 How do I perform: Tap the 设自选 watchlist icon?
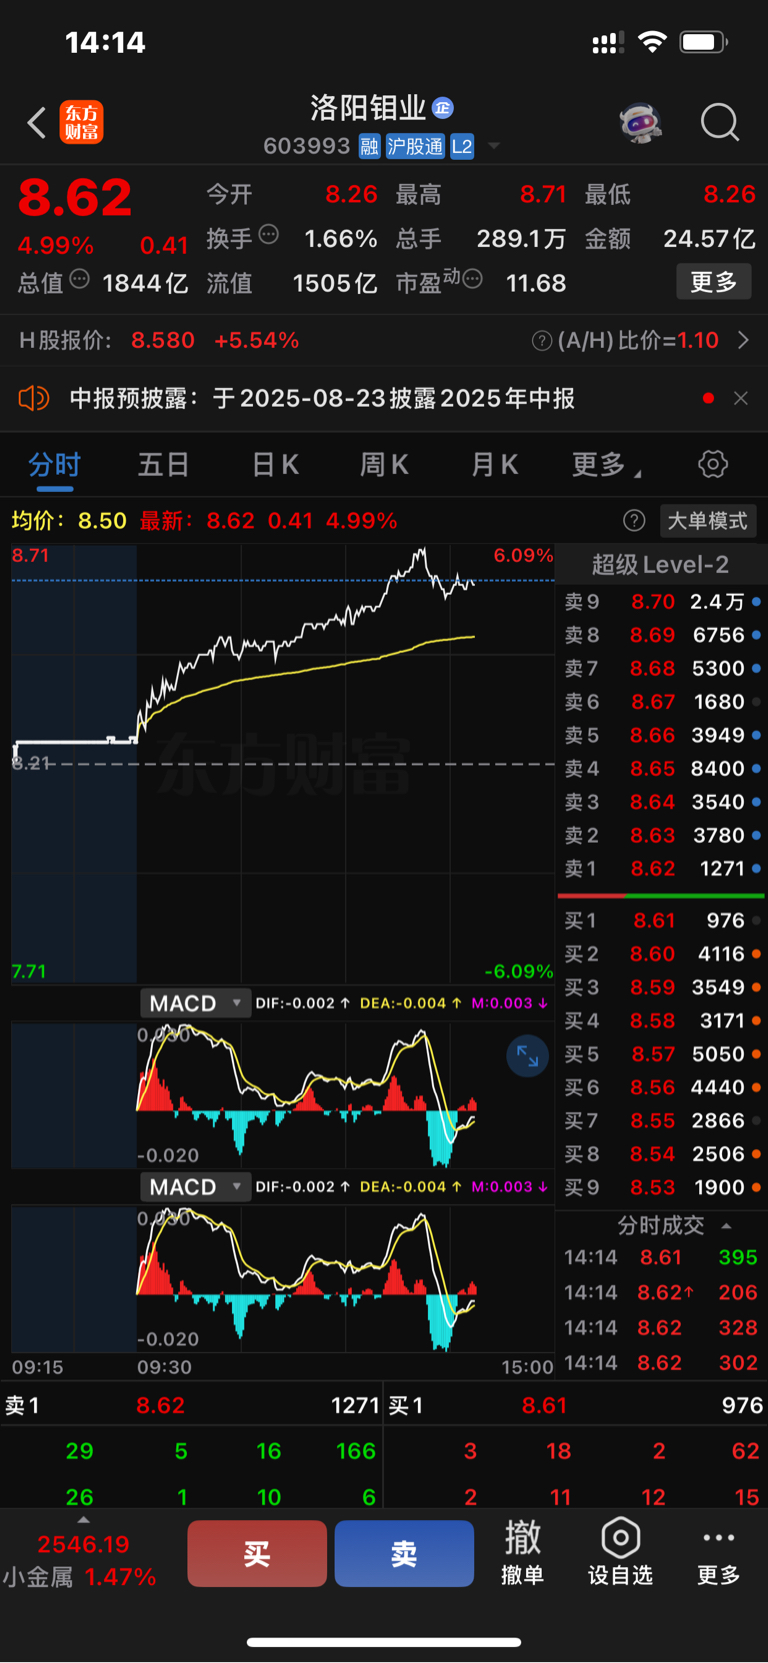[620, 1553]
